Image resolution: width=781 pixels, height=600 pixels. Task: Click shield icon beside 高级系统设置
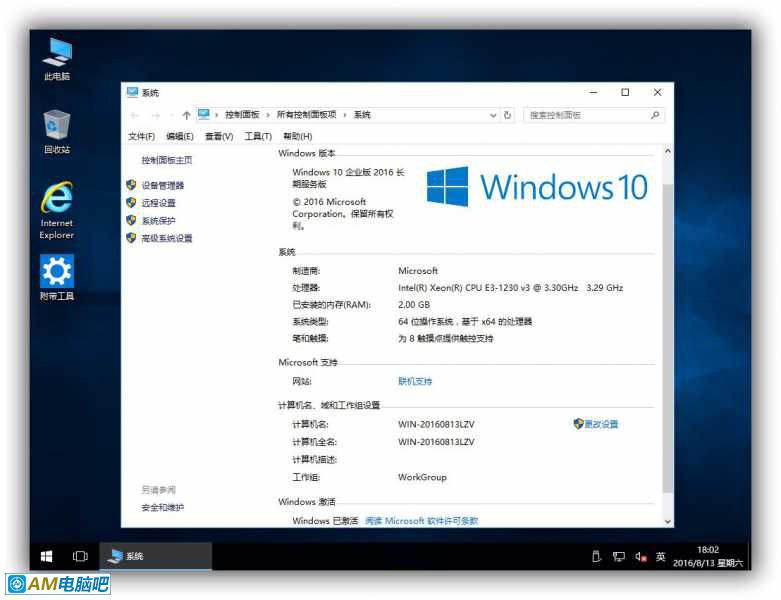pyautogui.click(x=131, y=238)
